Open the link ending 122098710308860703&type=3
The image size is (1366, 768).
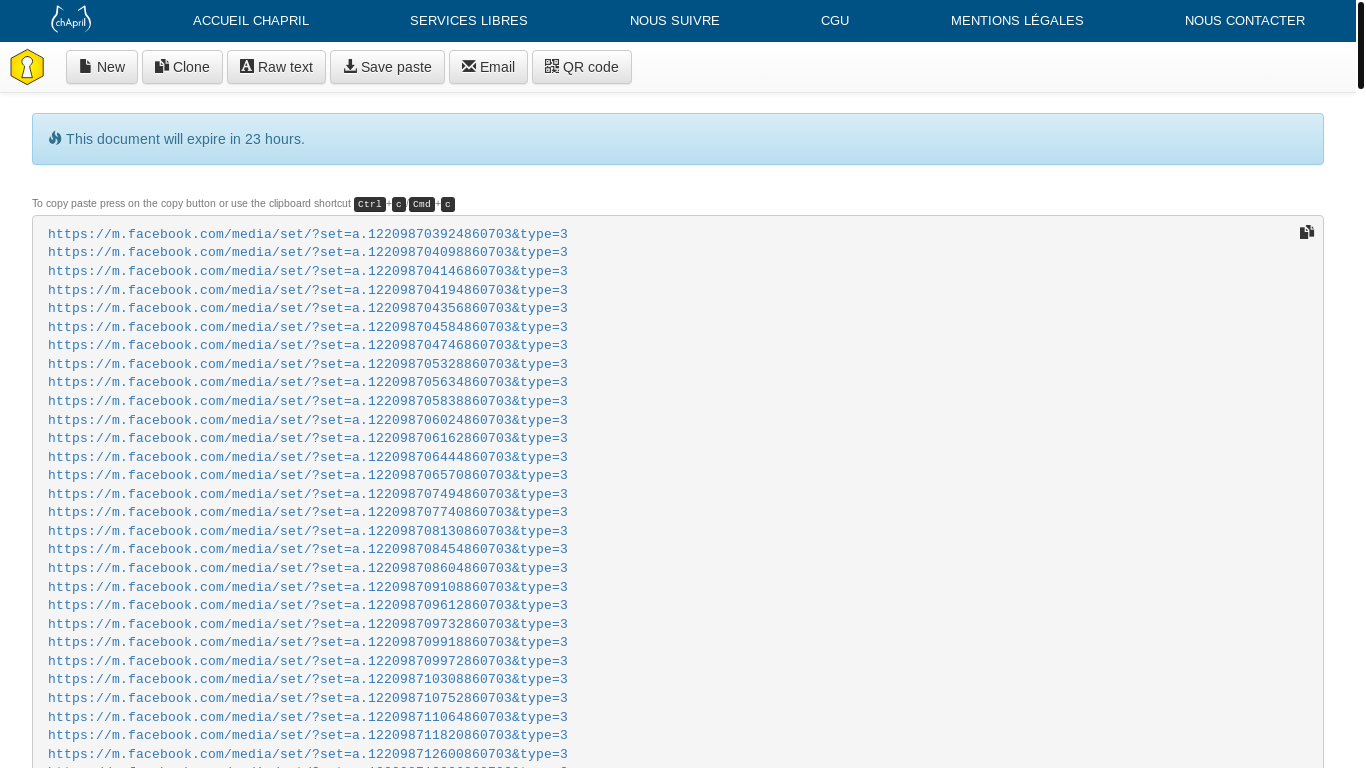308,679
